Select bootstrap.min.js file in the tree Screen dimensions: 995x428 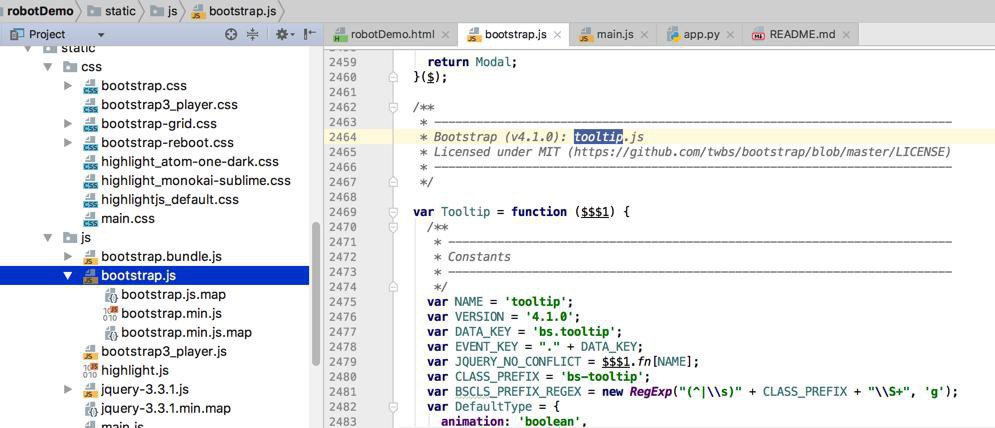(x=171, y=314)
